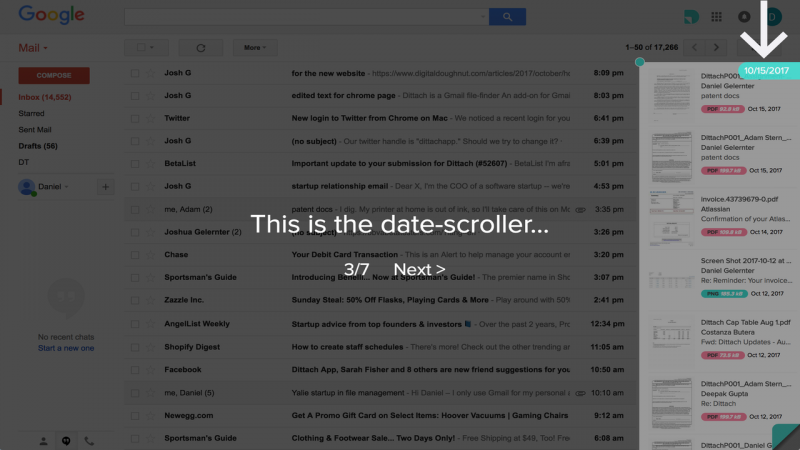Select the Chase email checkbox
This screenshot has width=800, height=450.
[135, 255]
